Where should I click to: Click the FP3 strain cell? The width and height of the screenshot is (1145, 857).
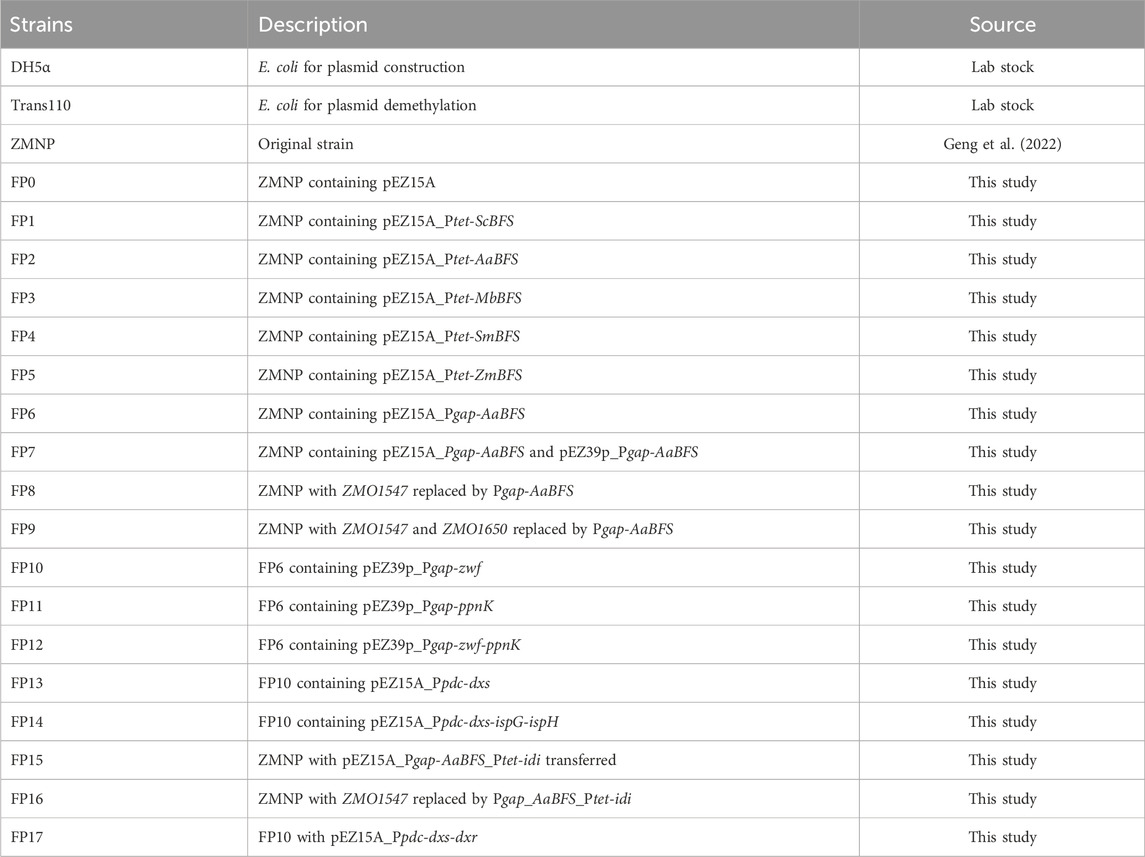[123, 298]
